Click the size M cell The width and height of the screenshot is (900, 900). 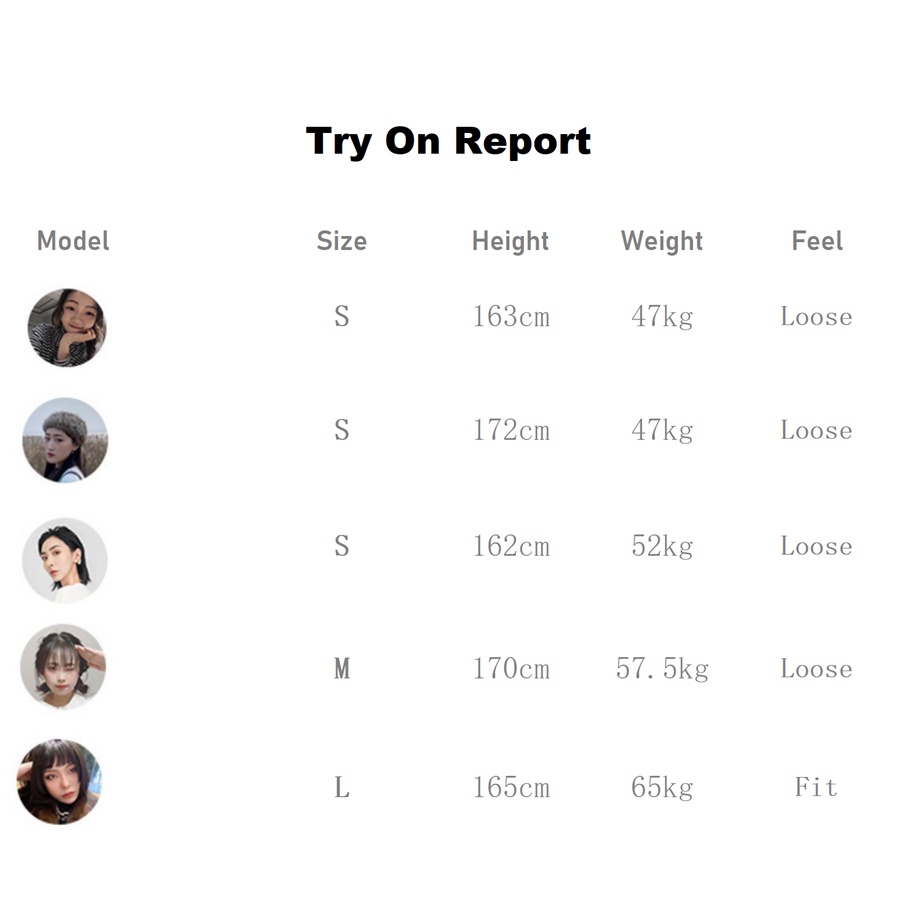[342, 668]
